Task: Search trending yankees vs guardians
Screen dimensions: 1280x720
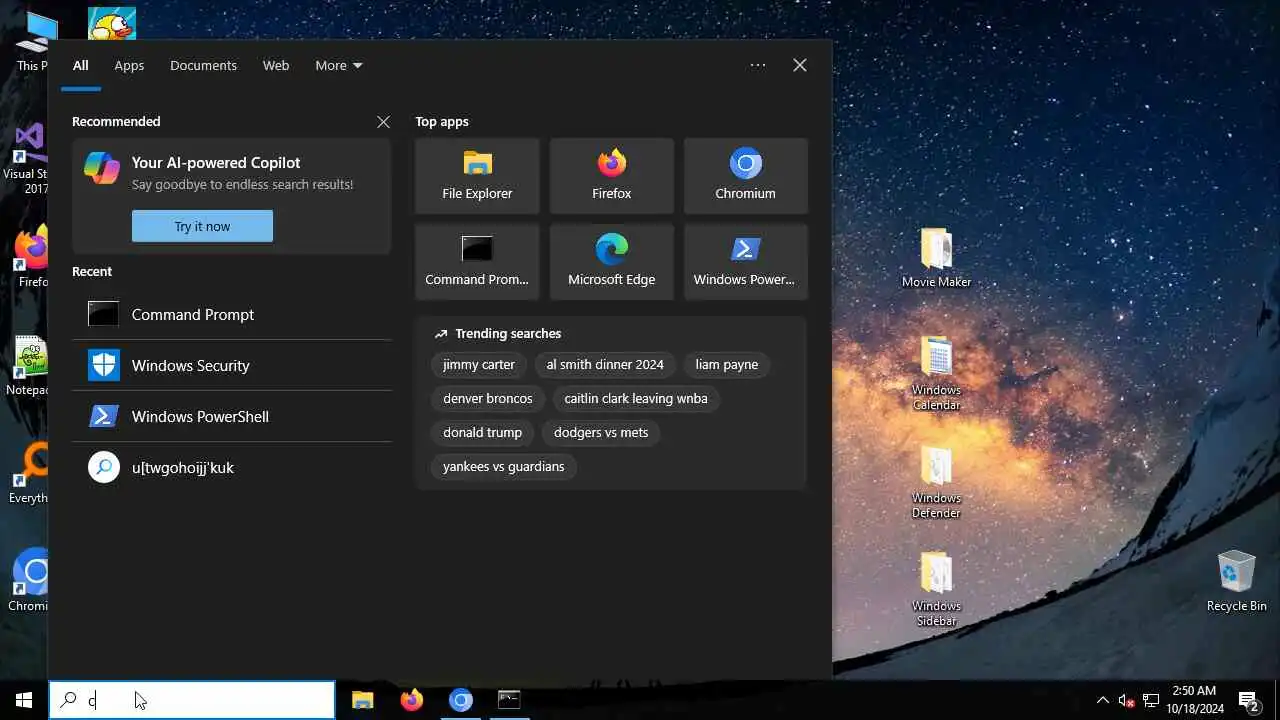Action: pyautogui.click(x=504, y=466)
